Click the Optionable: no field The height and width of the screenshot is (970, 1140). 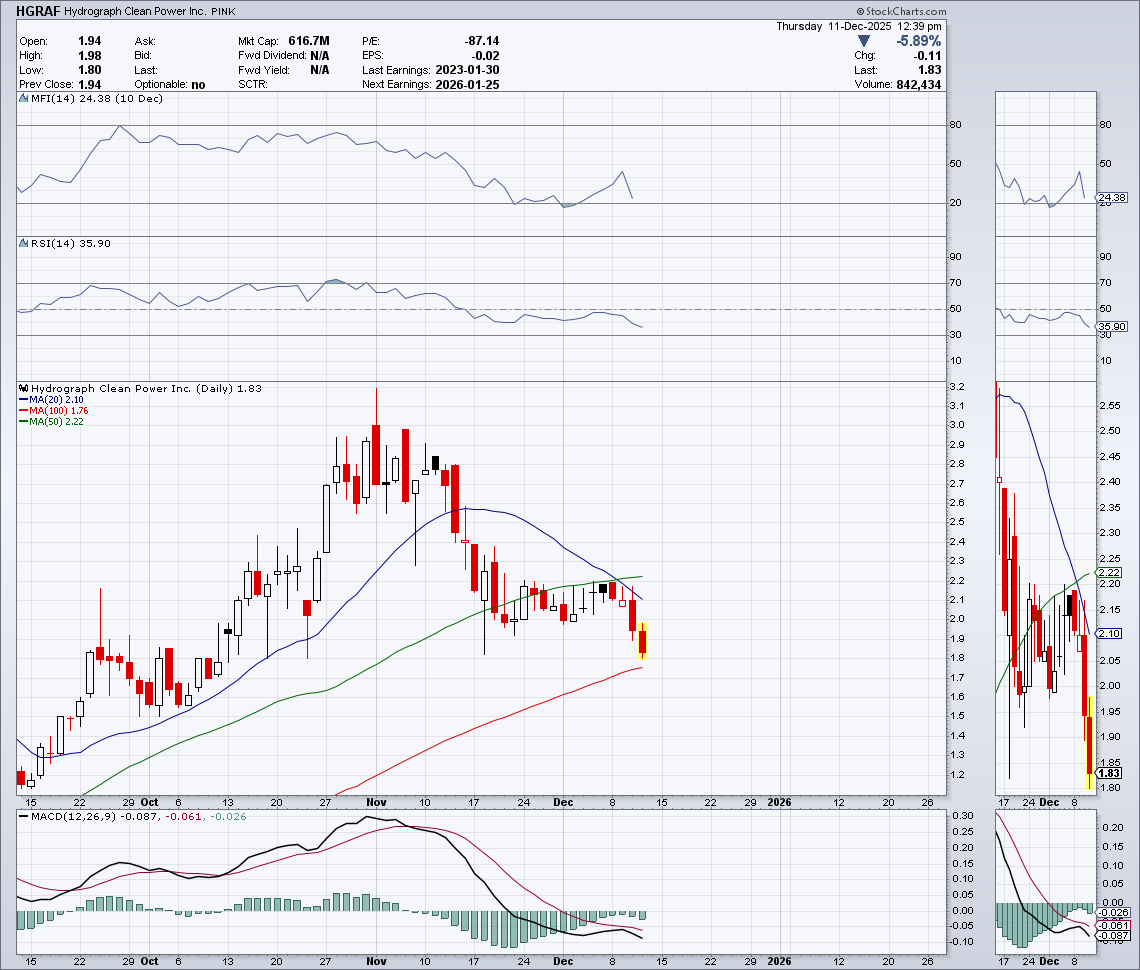(x=170, y=84)
